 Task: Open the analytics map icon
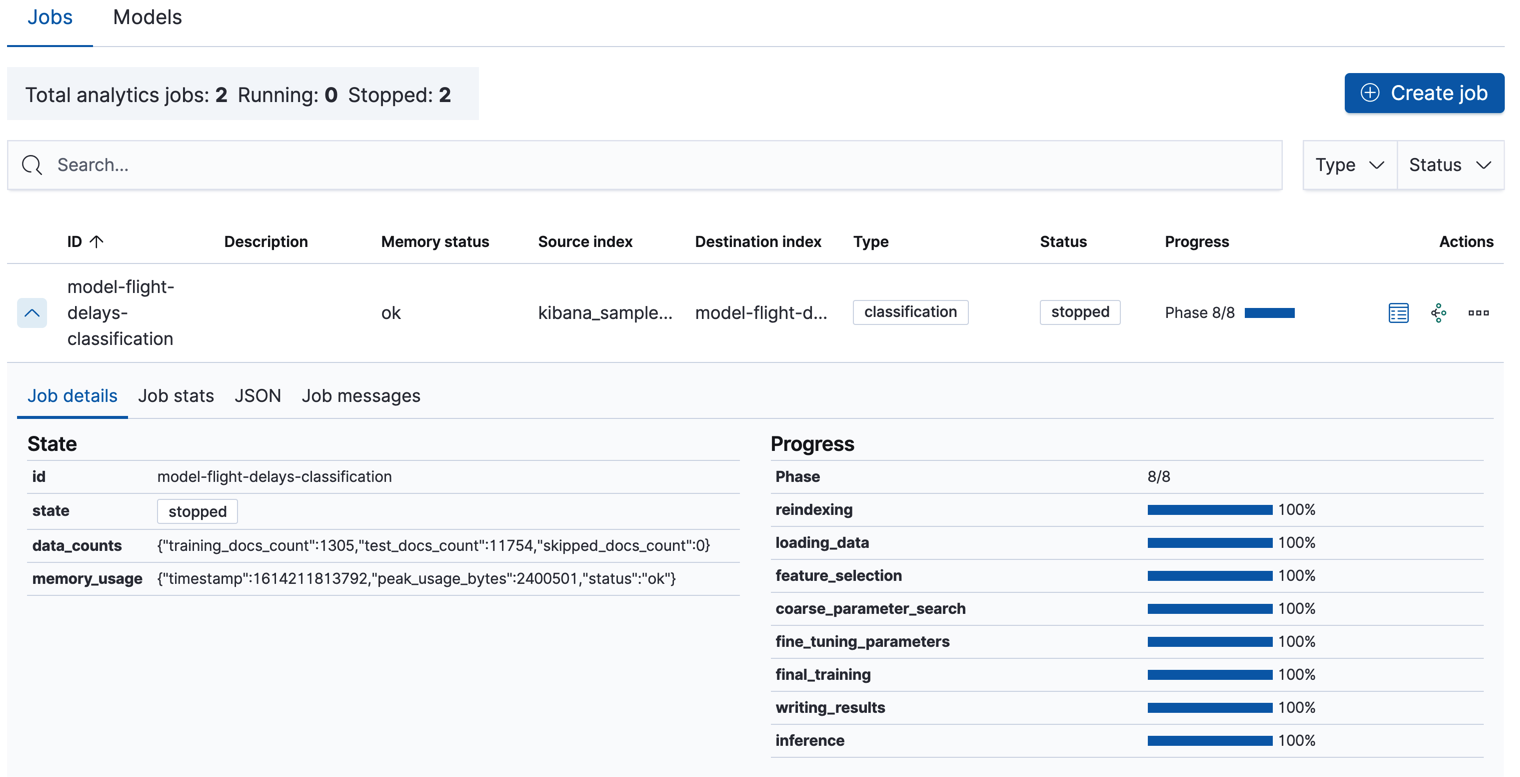pyautogui.click(x=1439, y=312)
